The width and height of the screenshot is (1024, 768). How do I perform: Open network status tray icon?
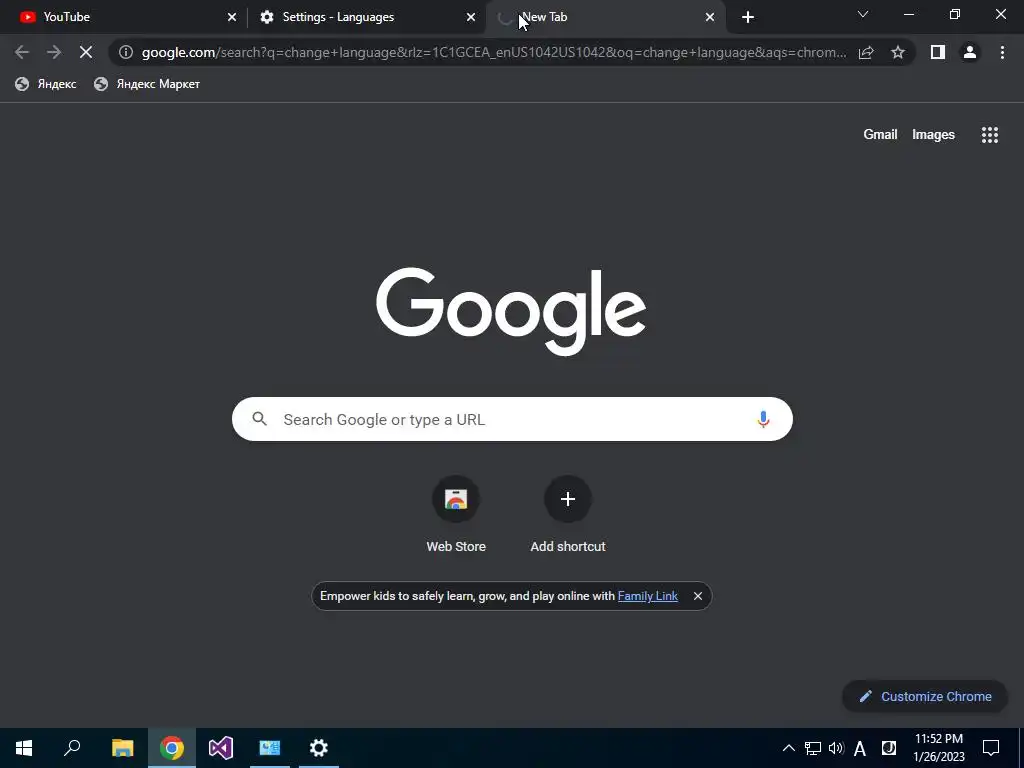click(x=812, y=748)
